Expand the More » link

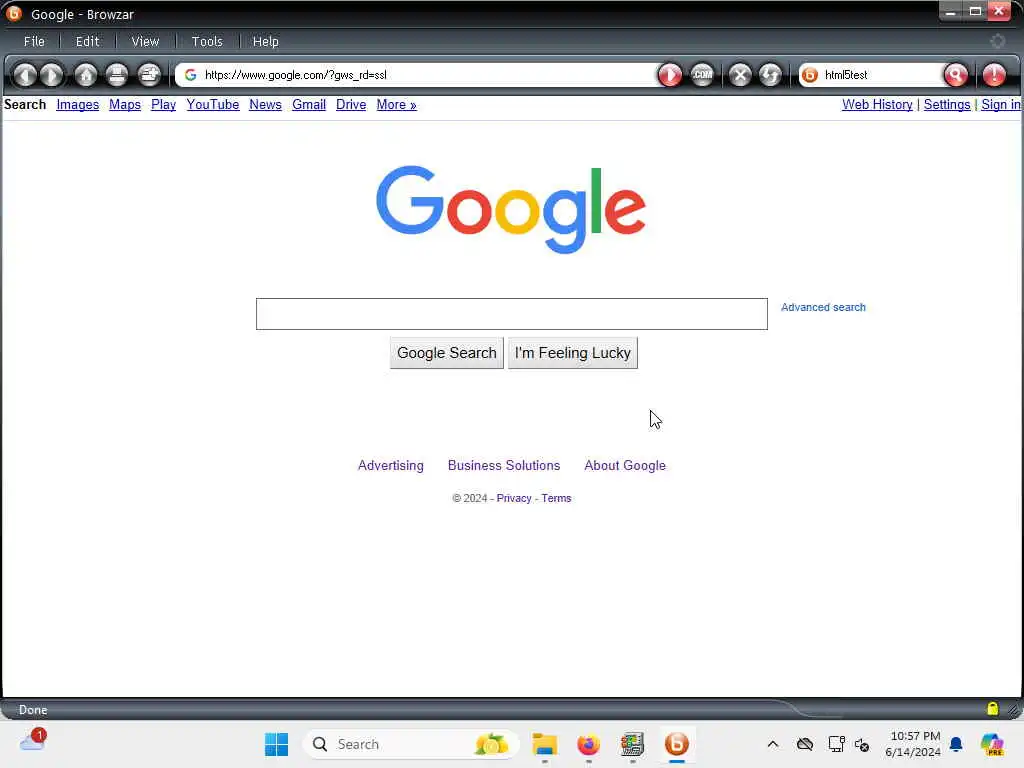(396, 104)
